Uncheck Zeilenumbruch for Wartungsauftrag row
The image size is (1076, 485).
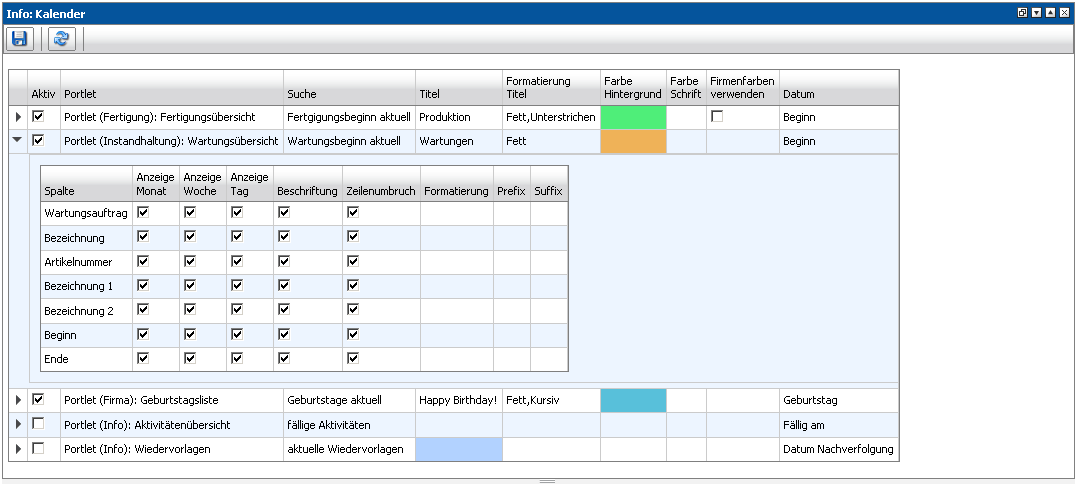coord(352,212)
